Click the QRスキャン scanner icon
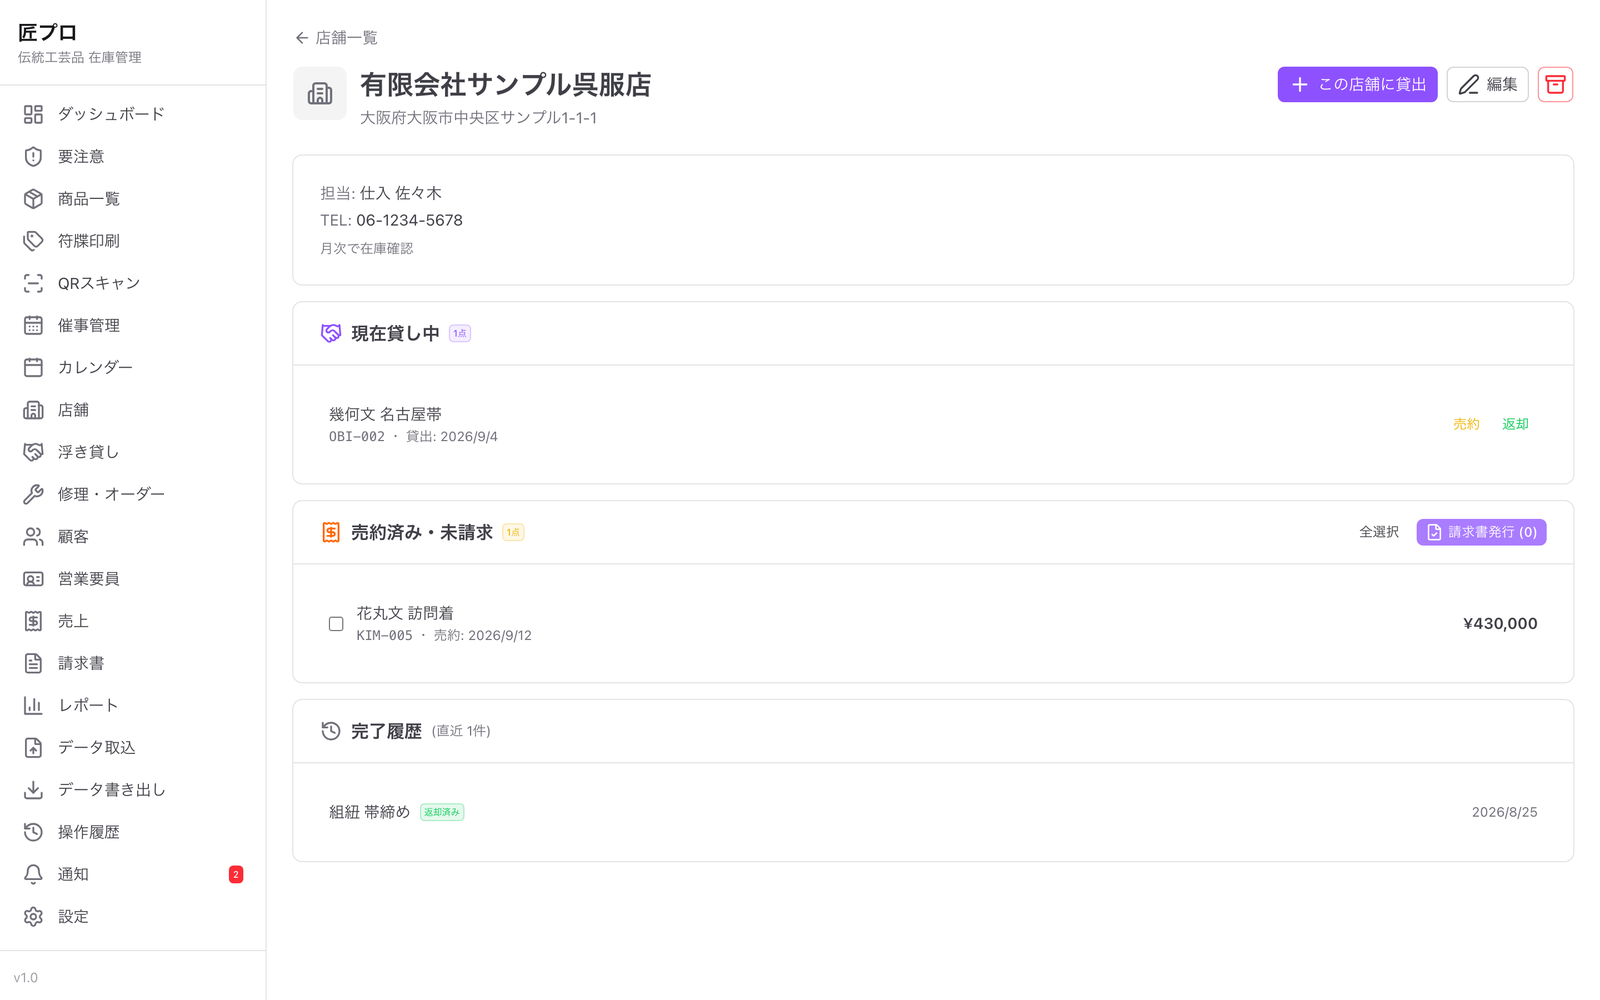This screenshot has width=1600, height=1000. (33, 283)
